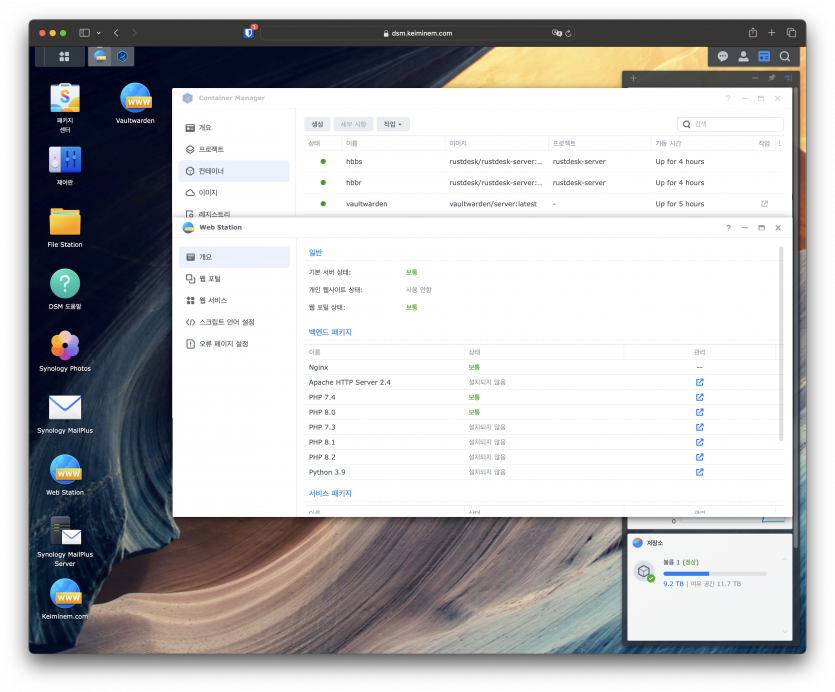835x692 pixels.
Task: Expand the 작업 dropdown in Container Manager
Action: click(x=392, y=124)
